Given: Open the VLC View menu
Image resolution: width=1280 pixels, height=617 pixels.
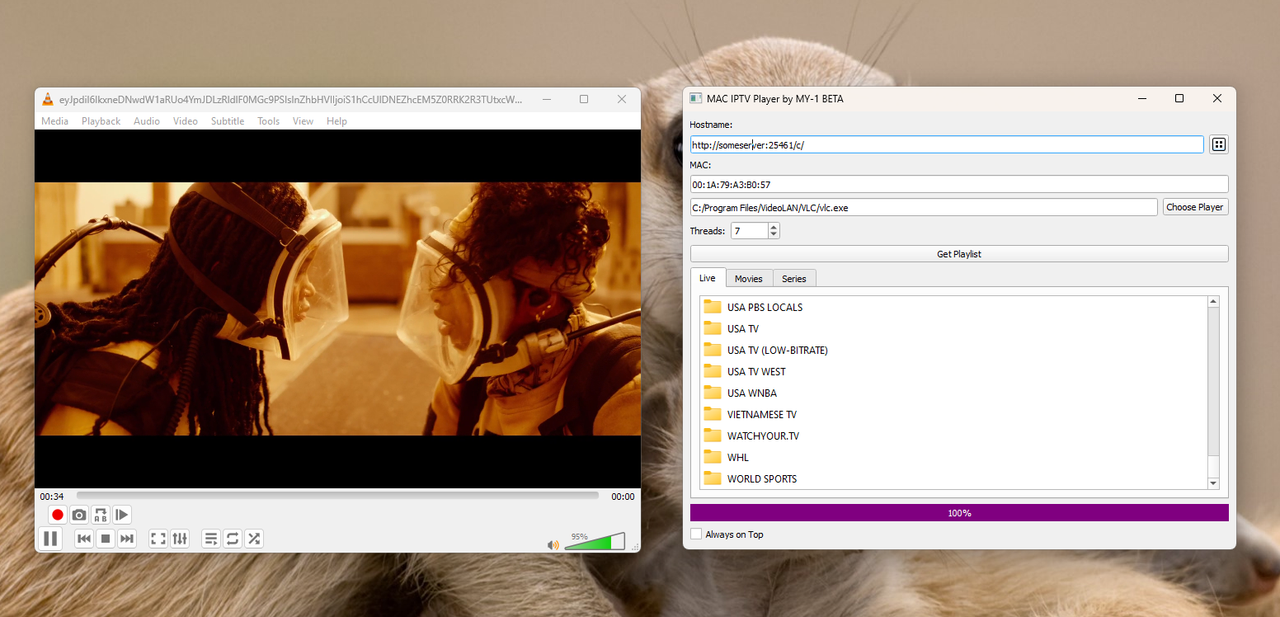Looking at the screenshot, I should [303, 121].
